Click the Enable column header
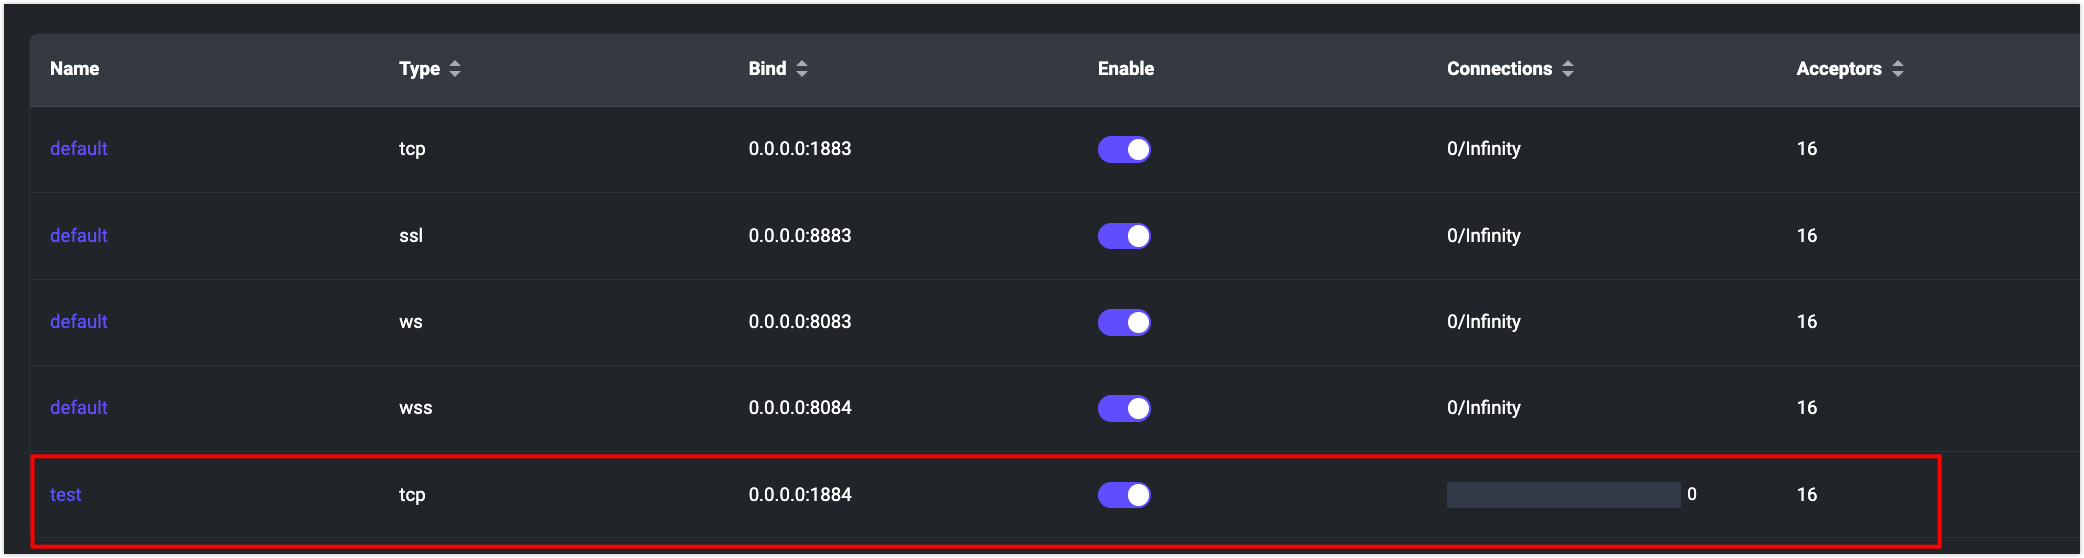 (x=1126, y=69)
